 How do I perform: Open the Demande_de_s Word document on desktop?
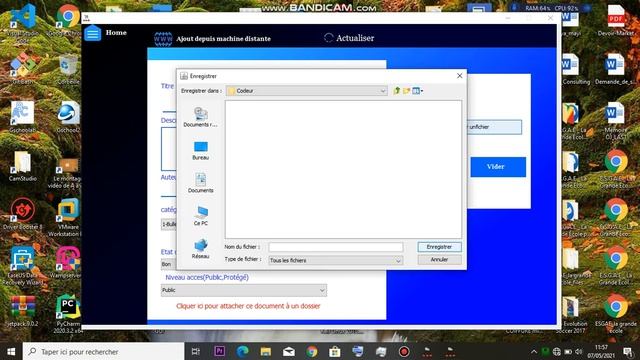(615, 69)
